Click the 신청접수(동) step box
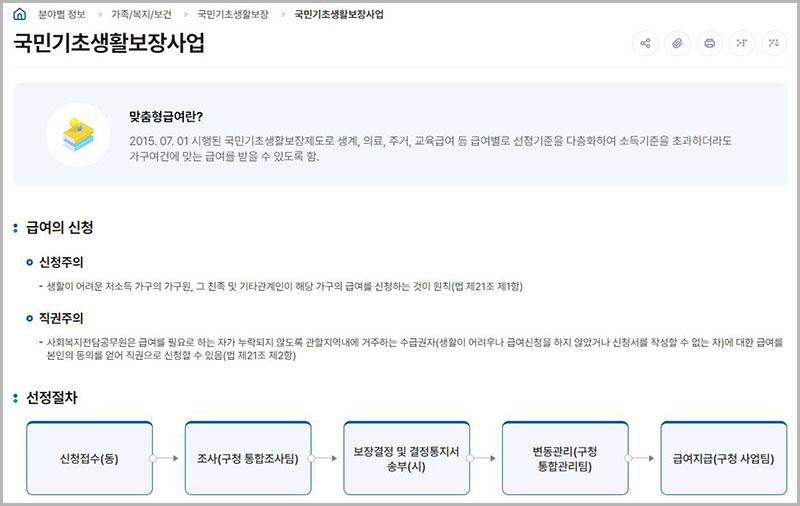 pos(89,459)
